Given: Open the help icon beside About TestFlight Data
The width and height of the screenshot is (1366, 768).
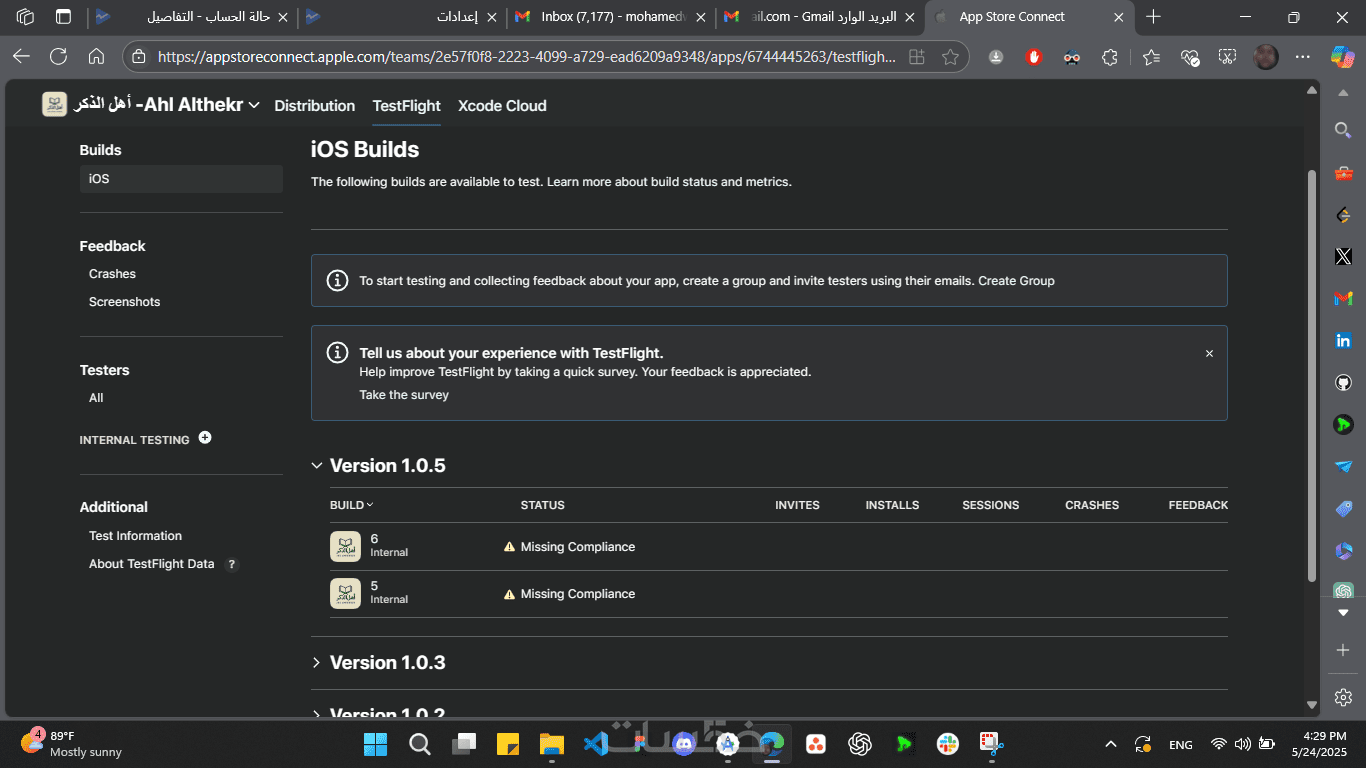Looking at the screenshot, I should point(232,564).
